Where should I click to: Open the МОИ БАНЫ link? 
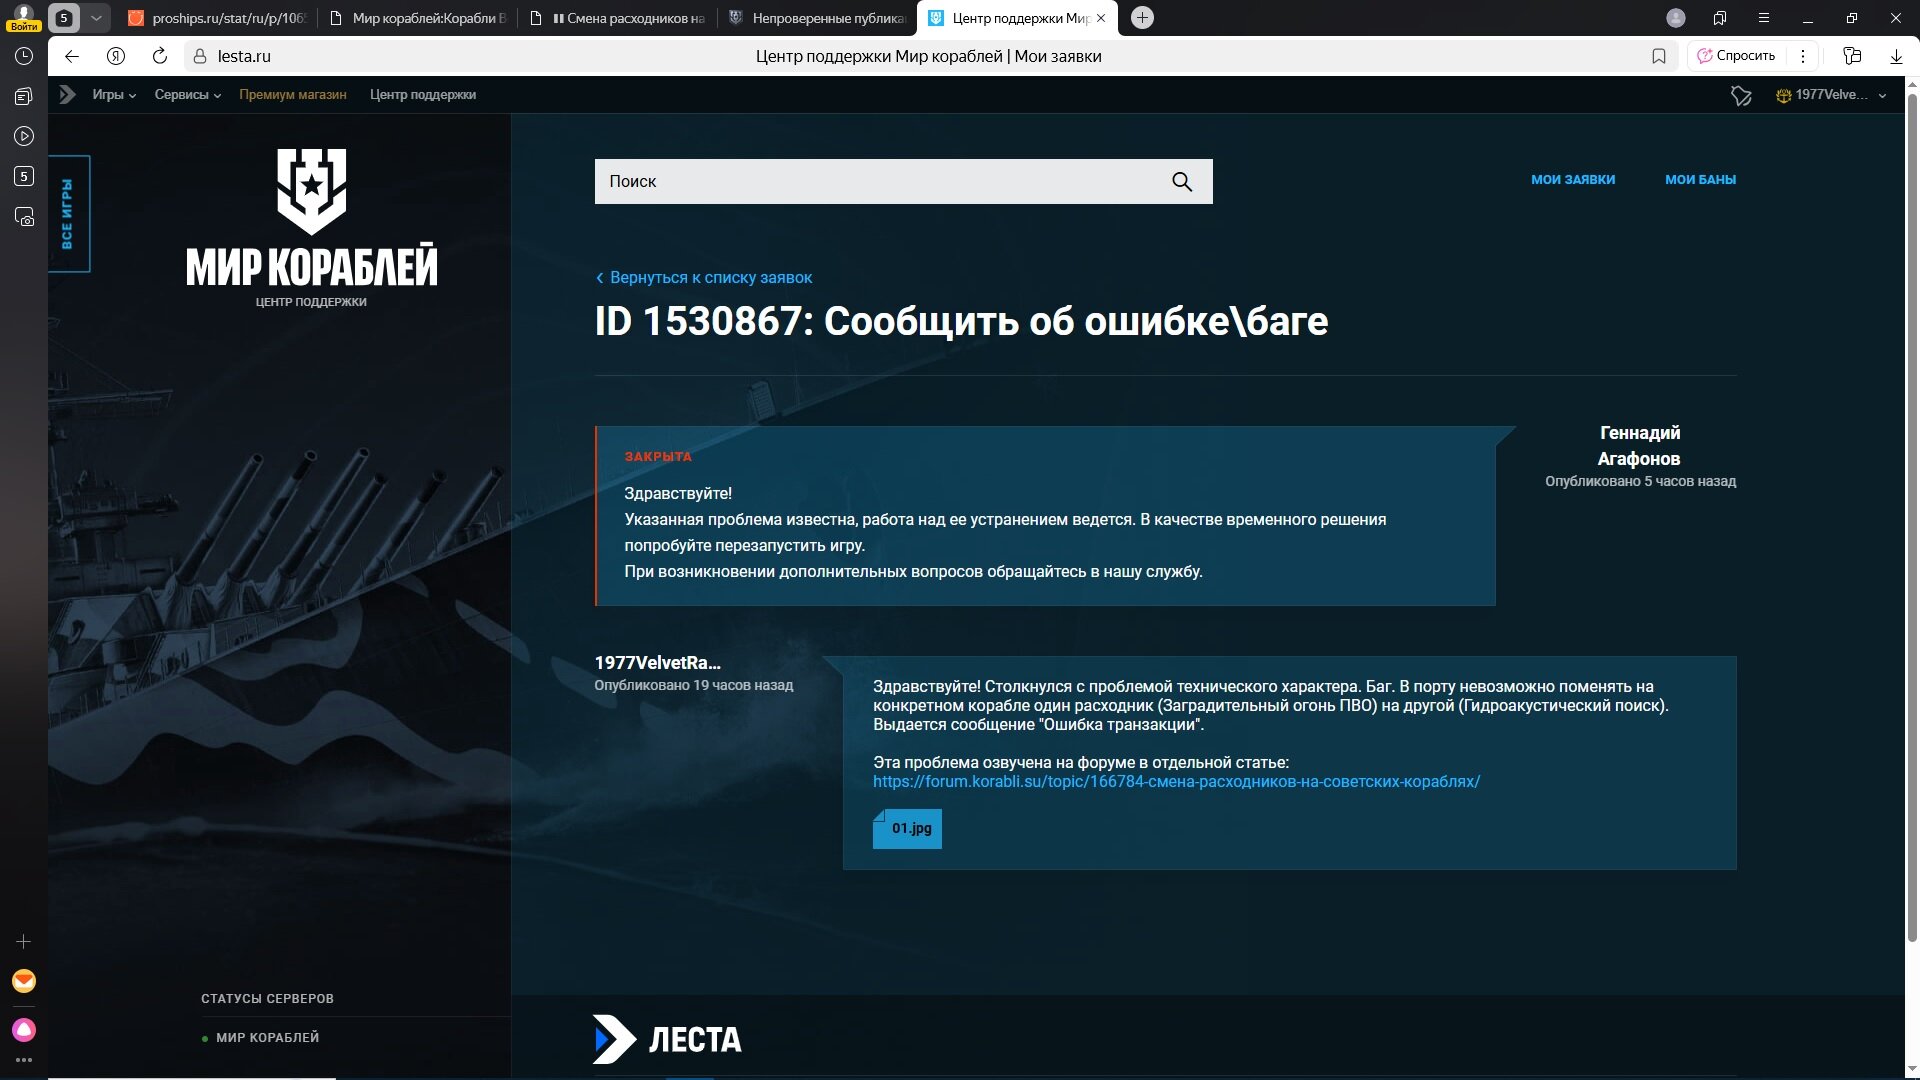(x=1700, y=180)
